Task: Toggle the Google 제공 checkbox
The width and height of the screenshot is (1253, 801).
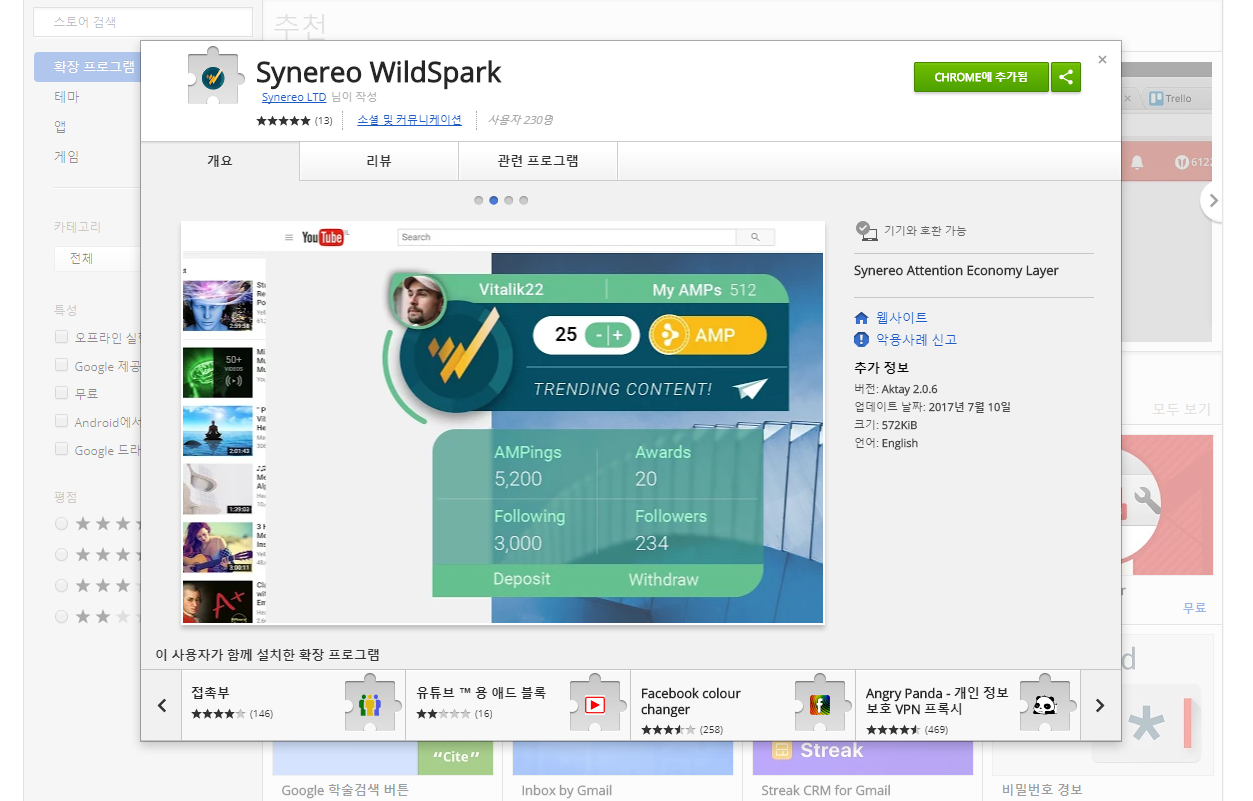Action: [x=62, y=366]
